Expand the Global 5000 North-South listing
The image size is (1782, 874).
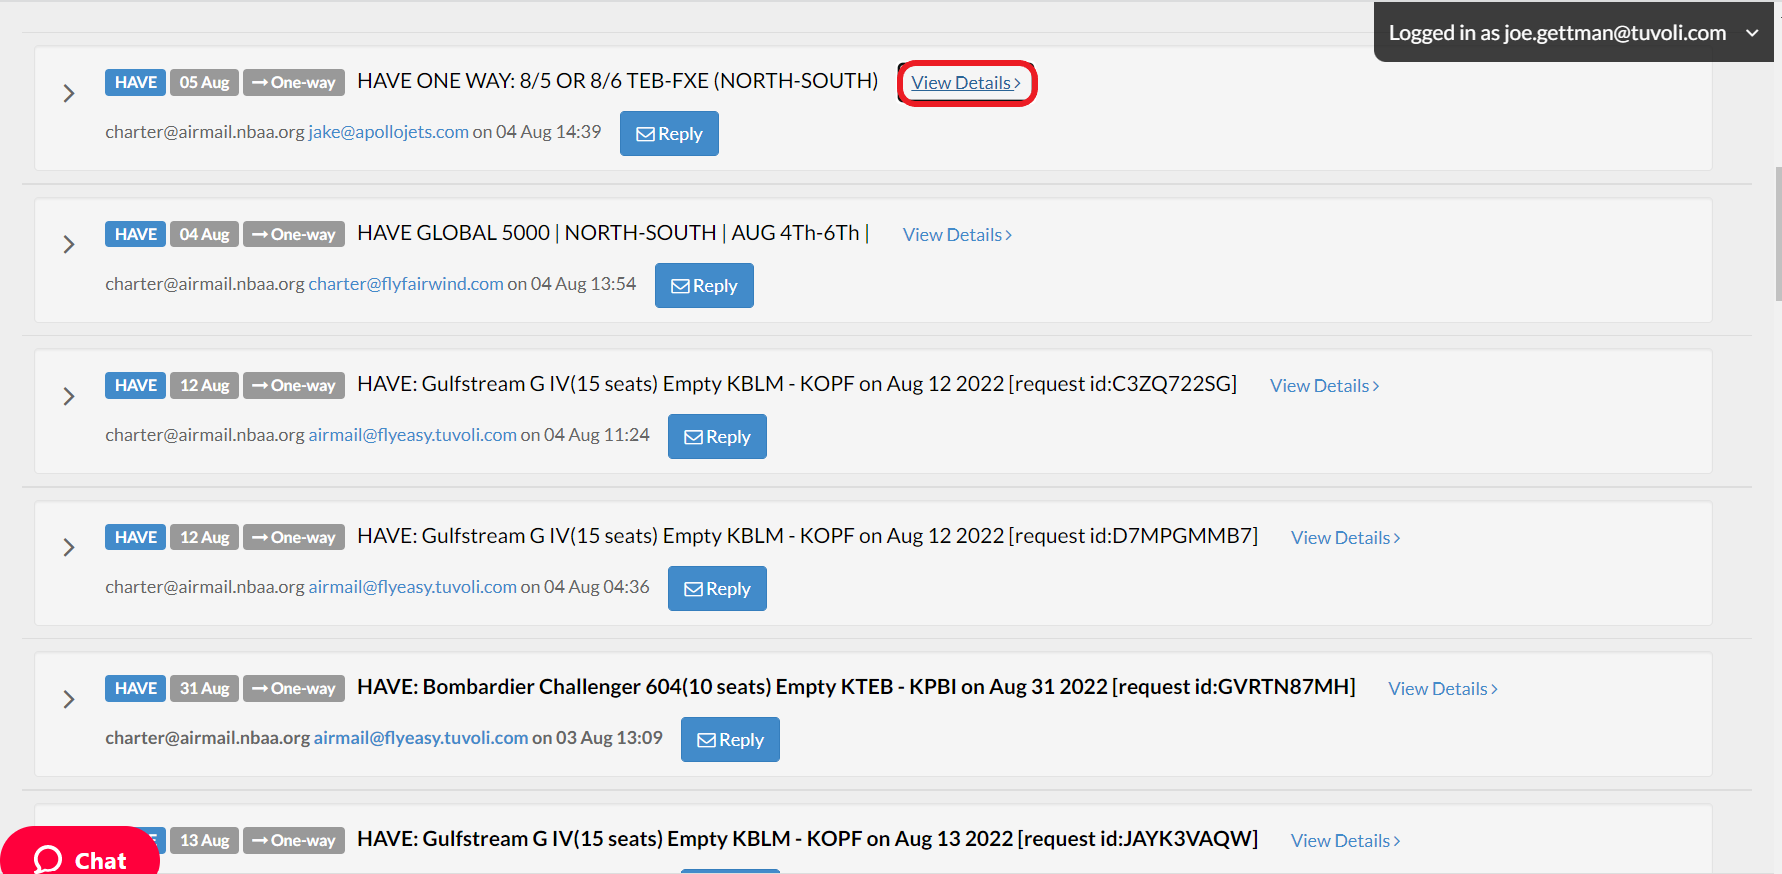click(69, 245)
